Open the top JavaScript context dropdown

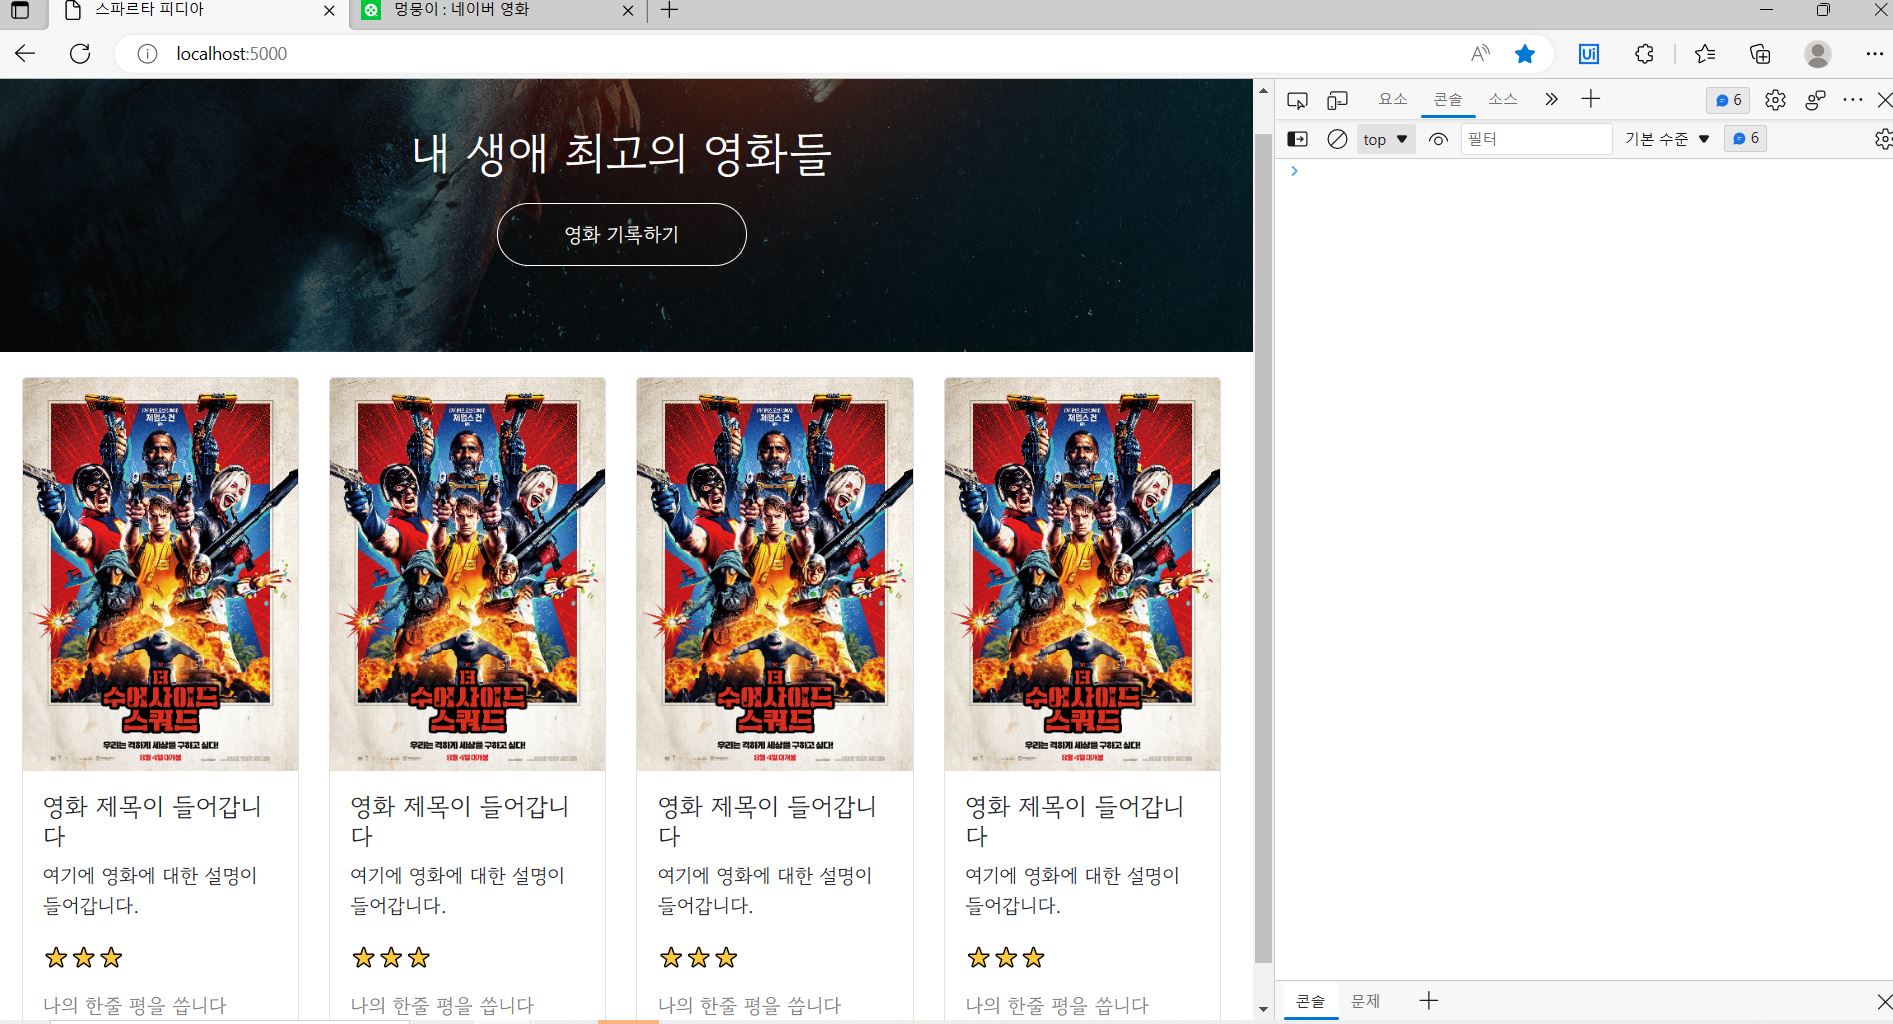1385,139
